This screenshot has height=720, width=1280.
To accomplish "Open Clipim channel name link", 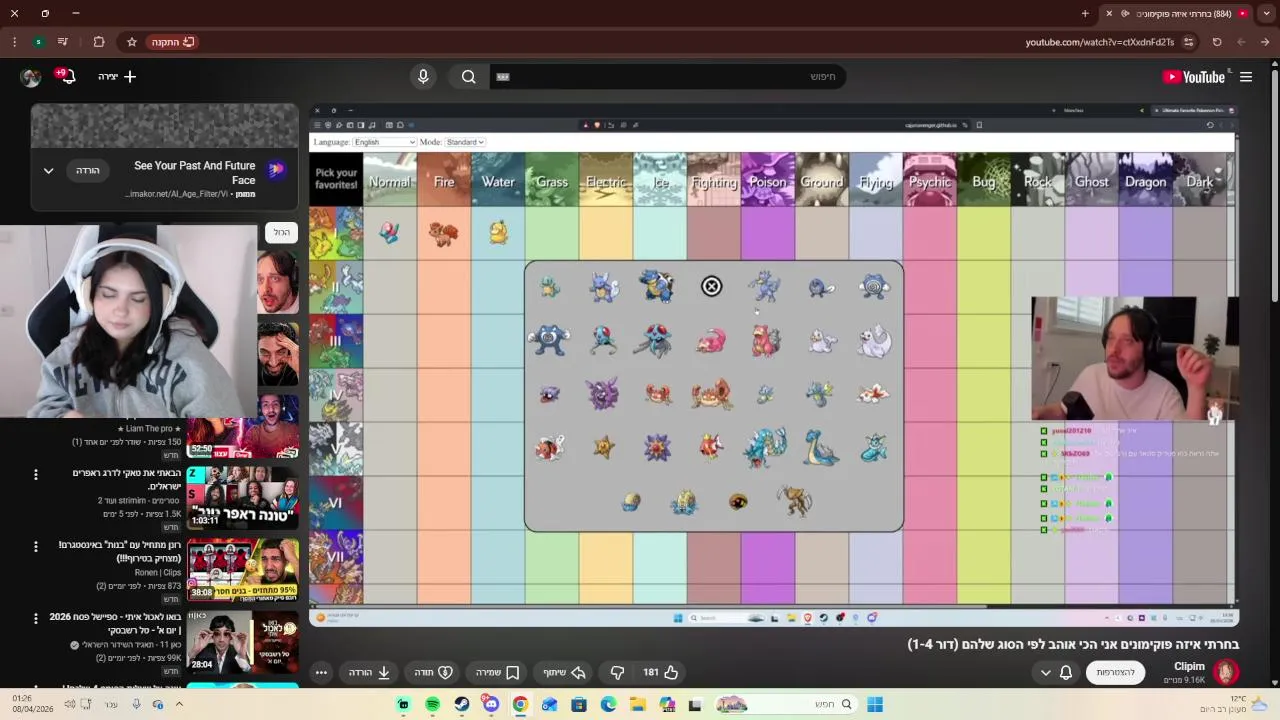I will [1189, 666].
